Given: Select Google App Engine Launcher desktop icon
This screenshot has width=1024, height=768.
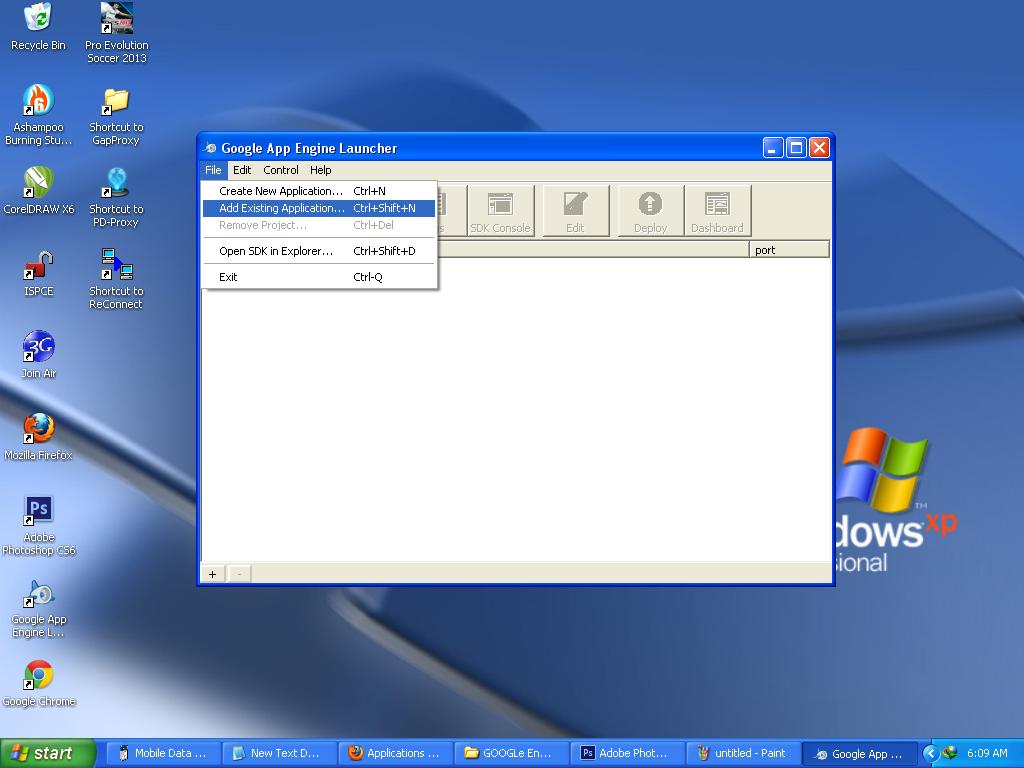Looking at the screenshot, I should click(39, 608).
